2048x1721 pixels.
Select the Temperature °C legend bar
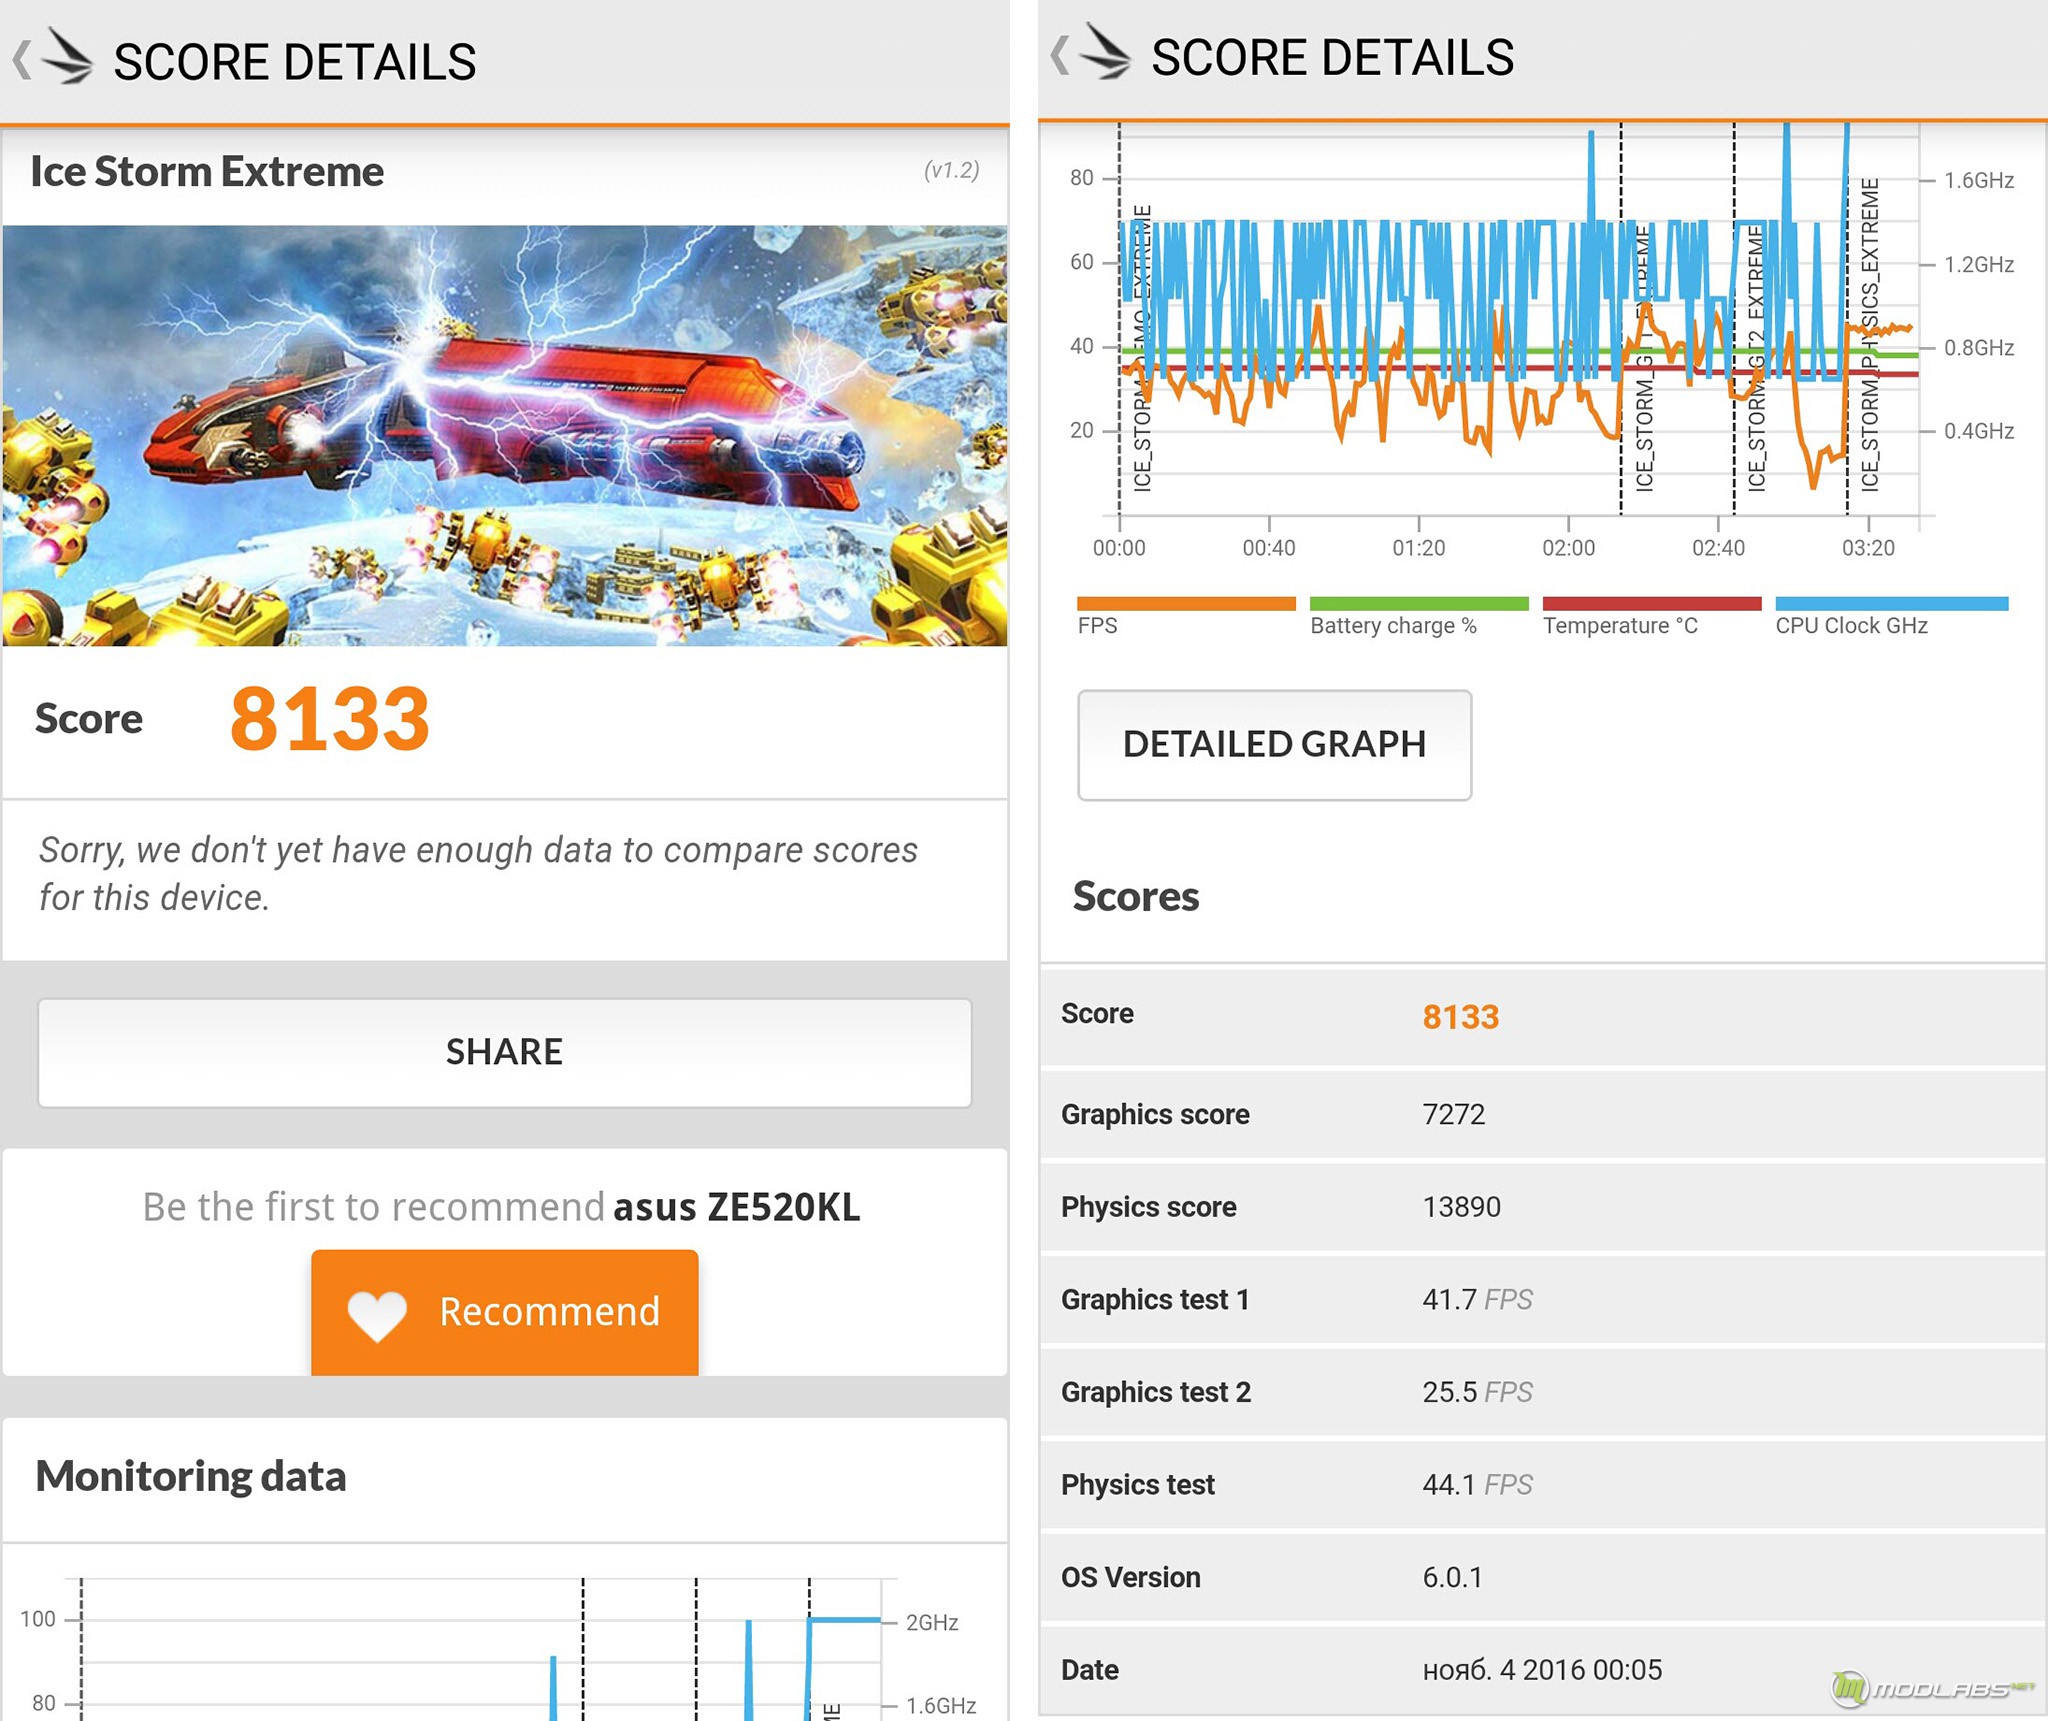pyautogui.click(x=1652, y=603)
